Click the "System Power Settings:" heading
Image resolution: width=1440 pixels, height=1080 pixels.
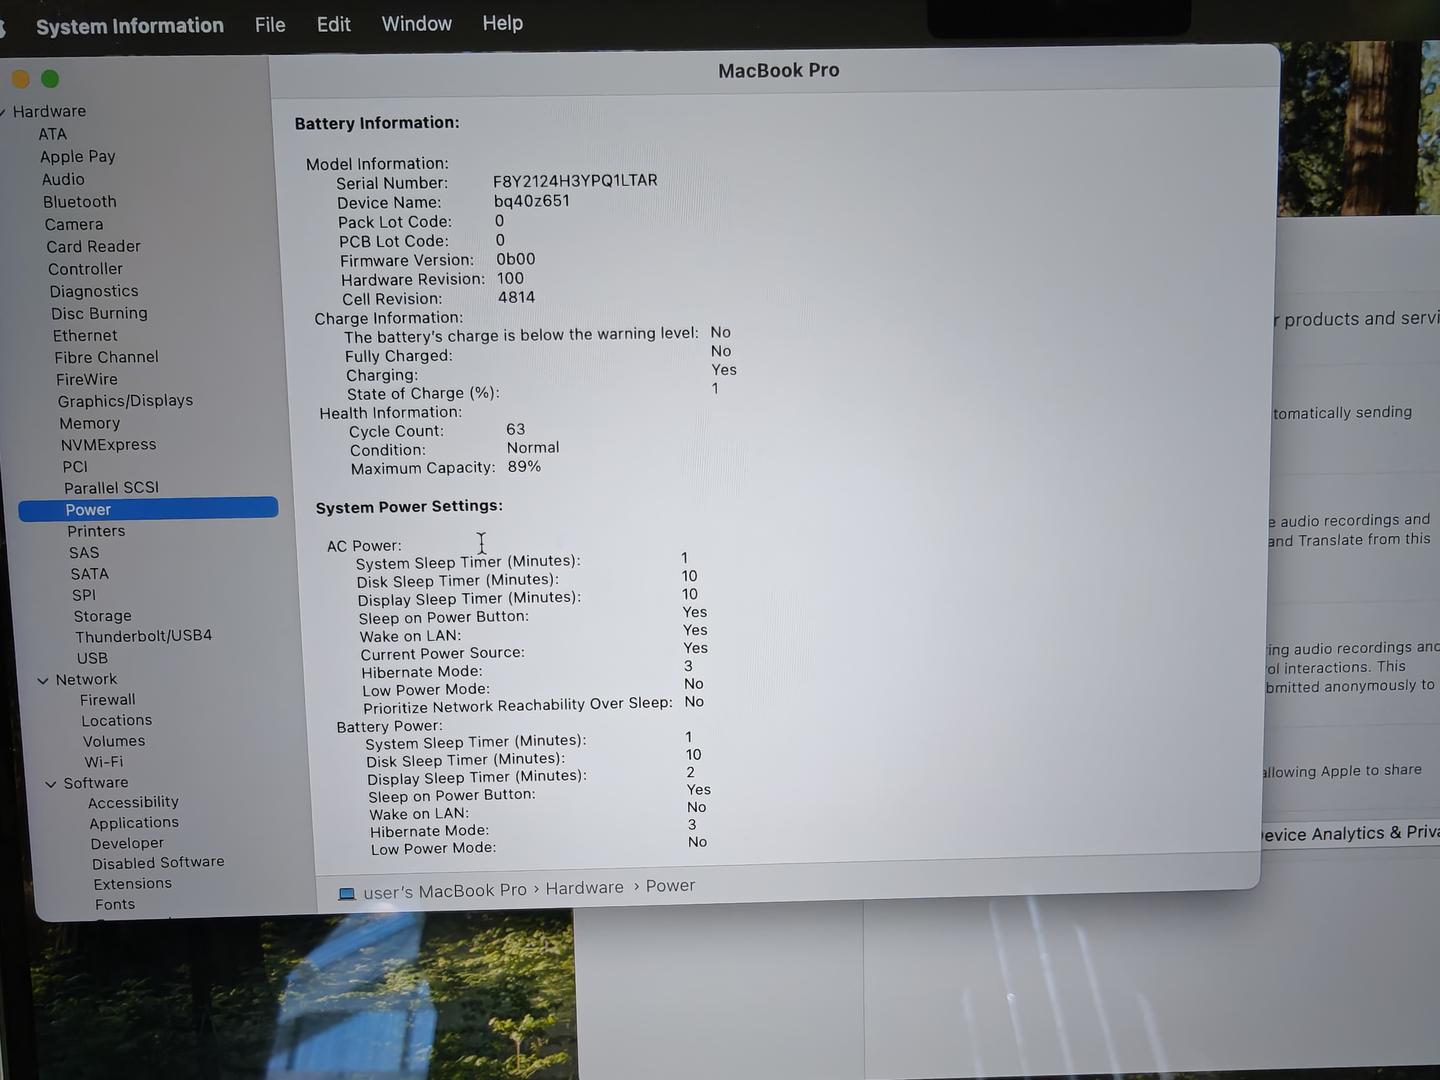point(409,507)
